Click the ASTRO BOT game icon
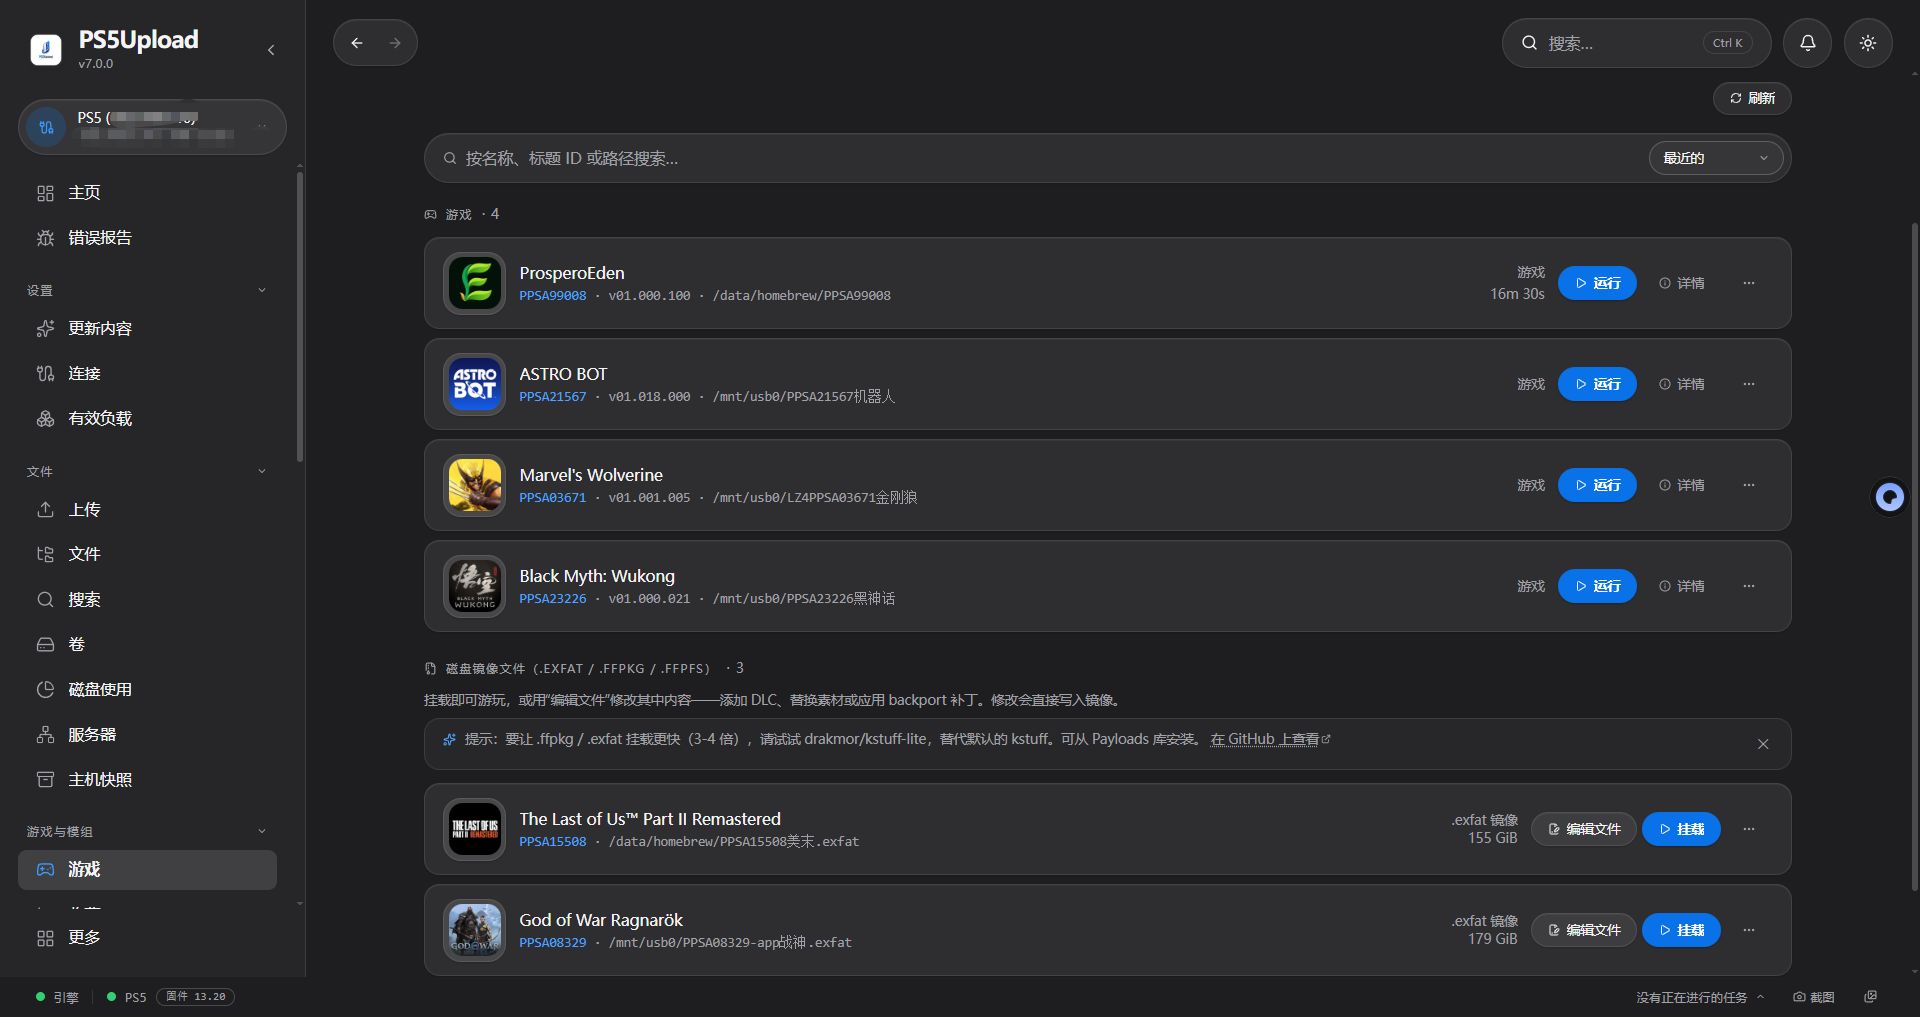 [475, 384]
